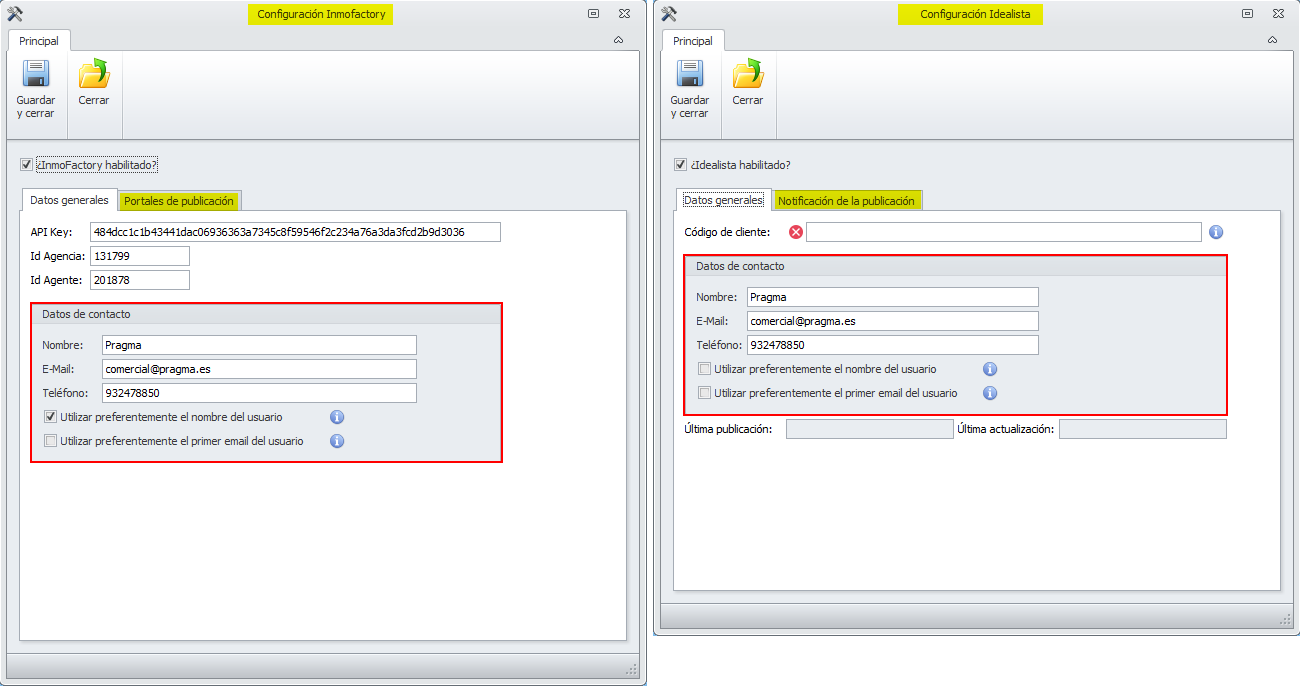Check Idealista Utilizar preferentemente el nombre del usuario
The height and width of the screenshot is (686, 1300).
click(x=705, y=369)
